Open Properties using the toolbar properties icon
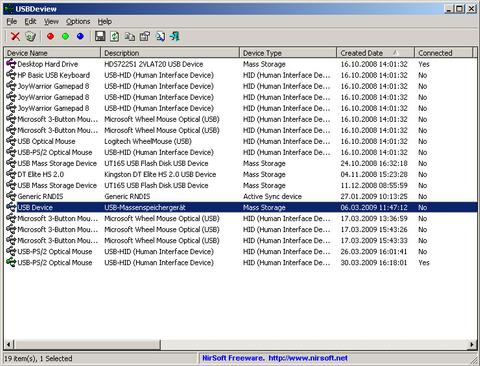Screen dimensions: 480x366 [x=145, y=36]
